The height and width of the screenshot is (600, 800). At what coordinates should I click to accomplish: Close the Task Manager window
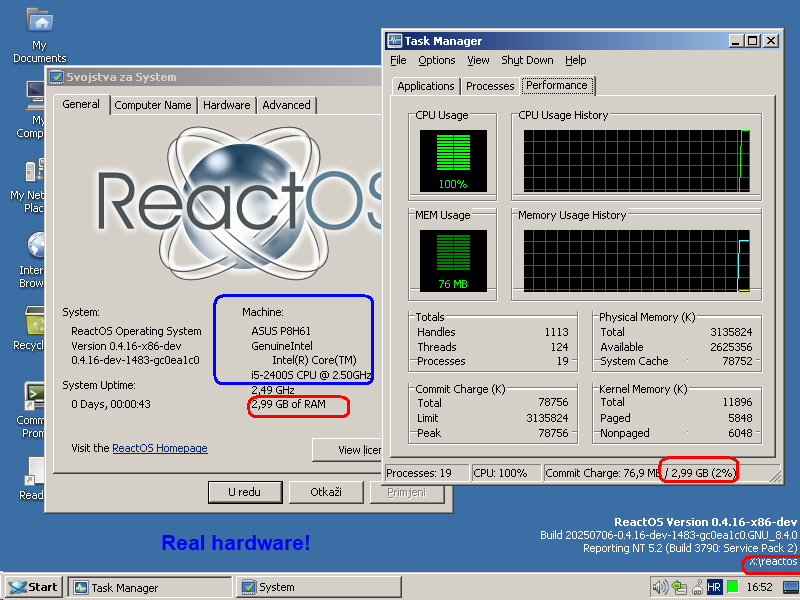tap(771, 40)
